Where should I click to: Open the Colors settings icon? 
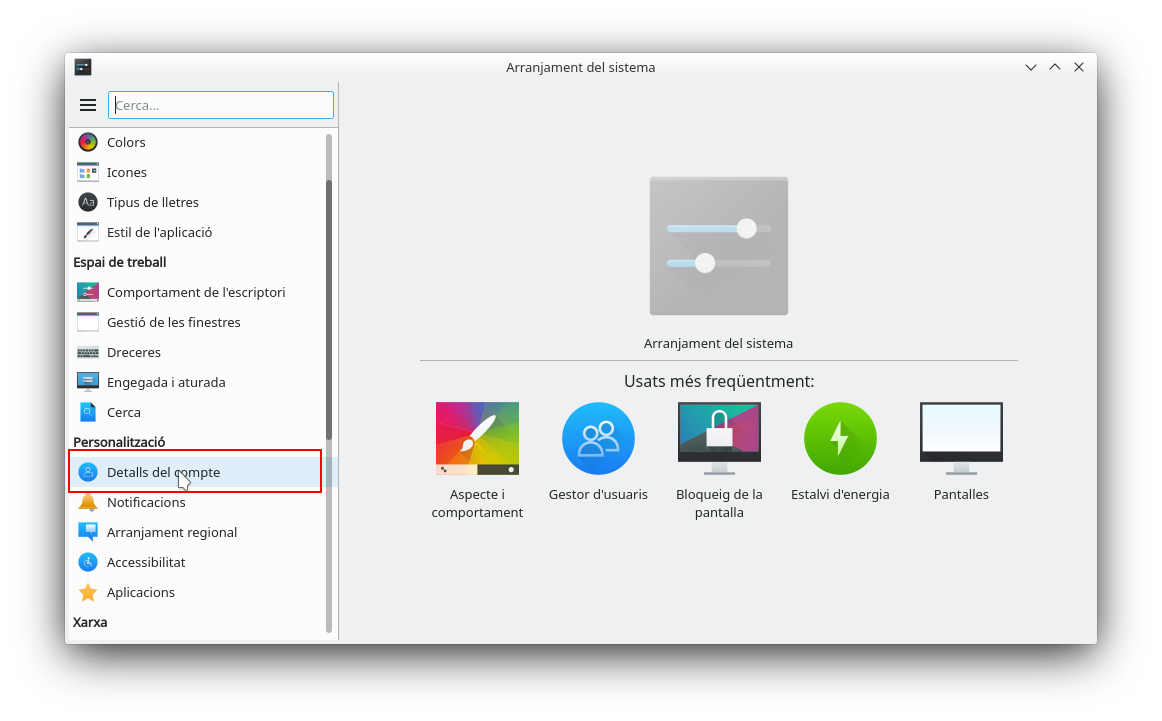tap(88, 142)
